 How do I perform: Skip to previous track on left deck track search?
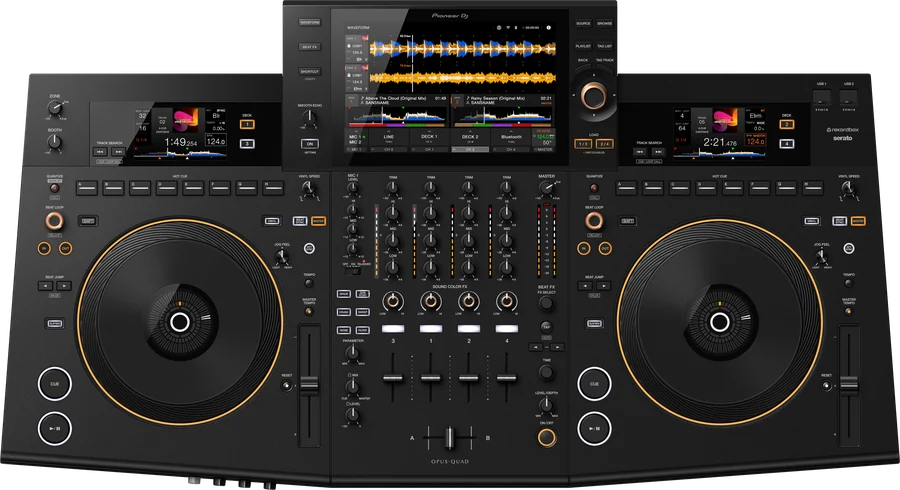click(100, 151)
